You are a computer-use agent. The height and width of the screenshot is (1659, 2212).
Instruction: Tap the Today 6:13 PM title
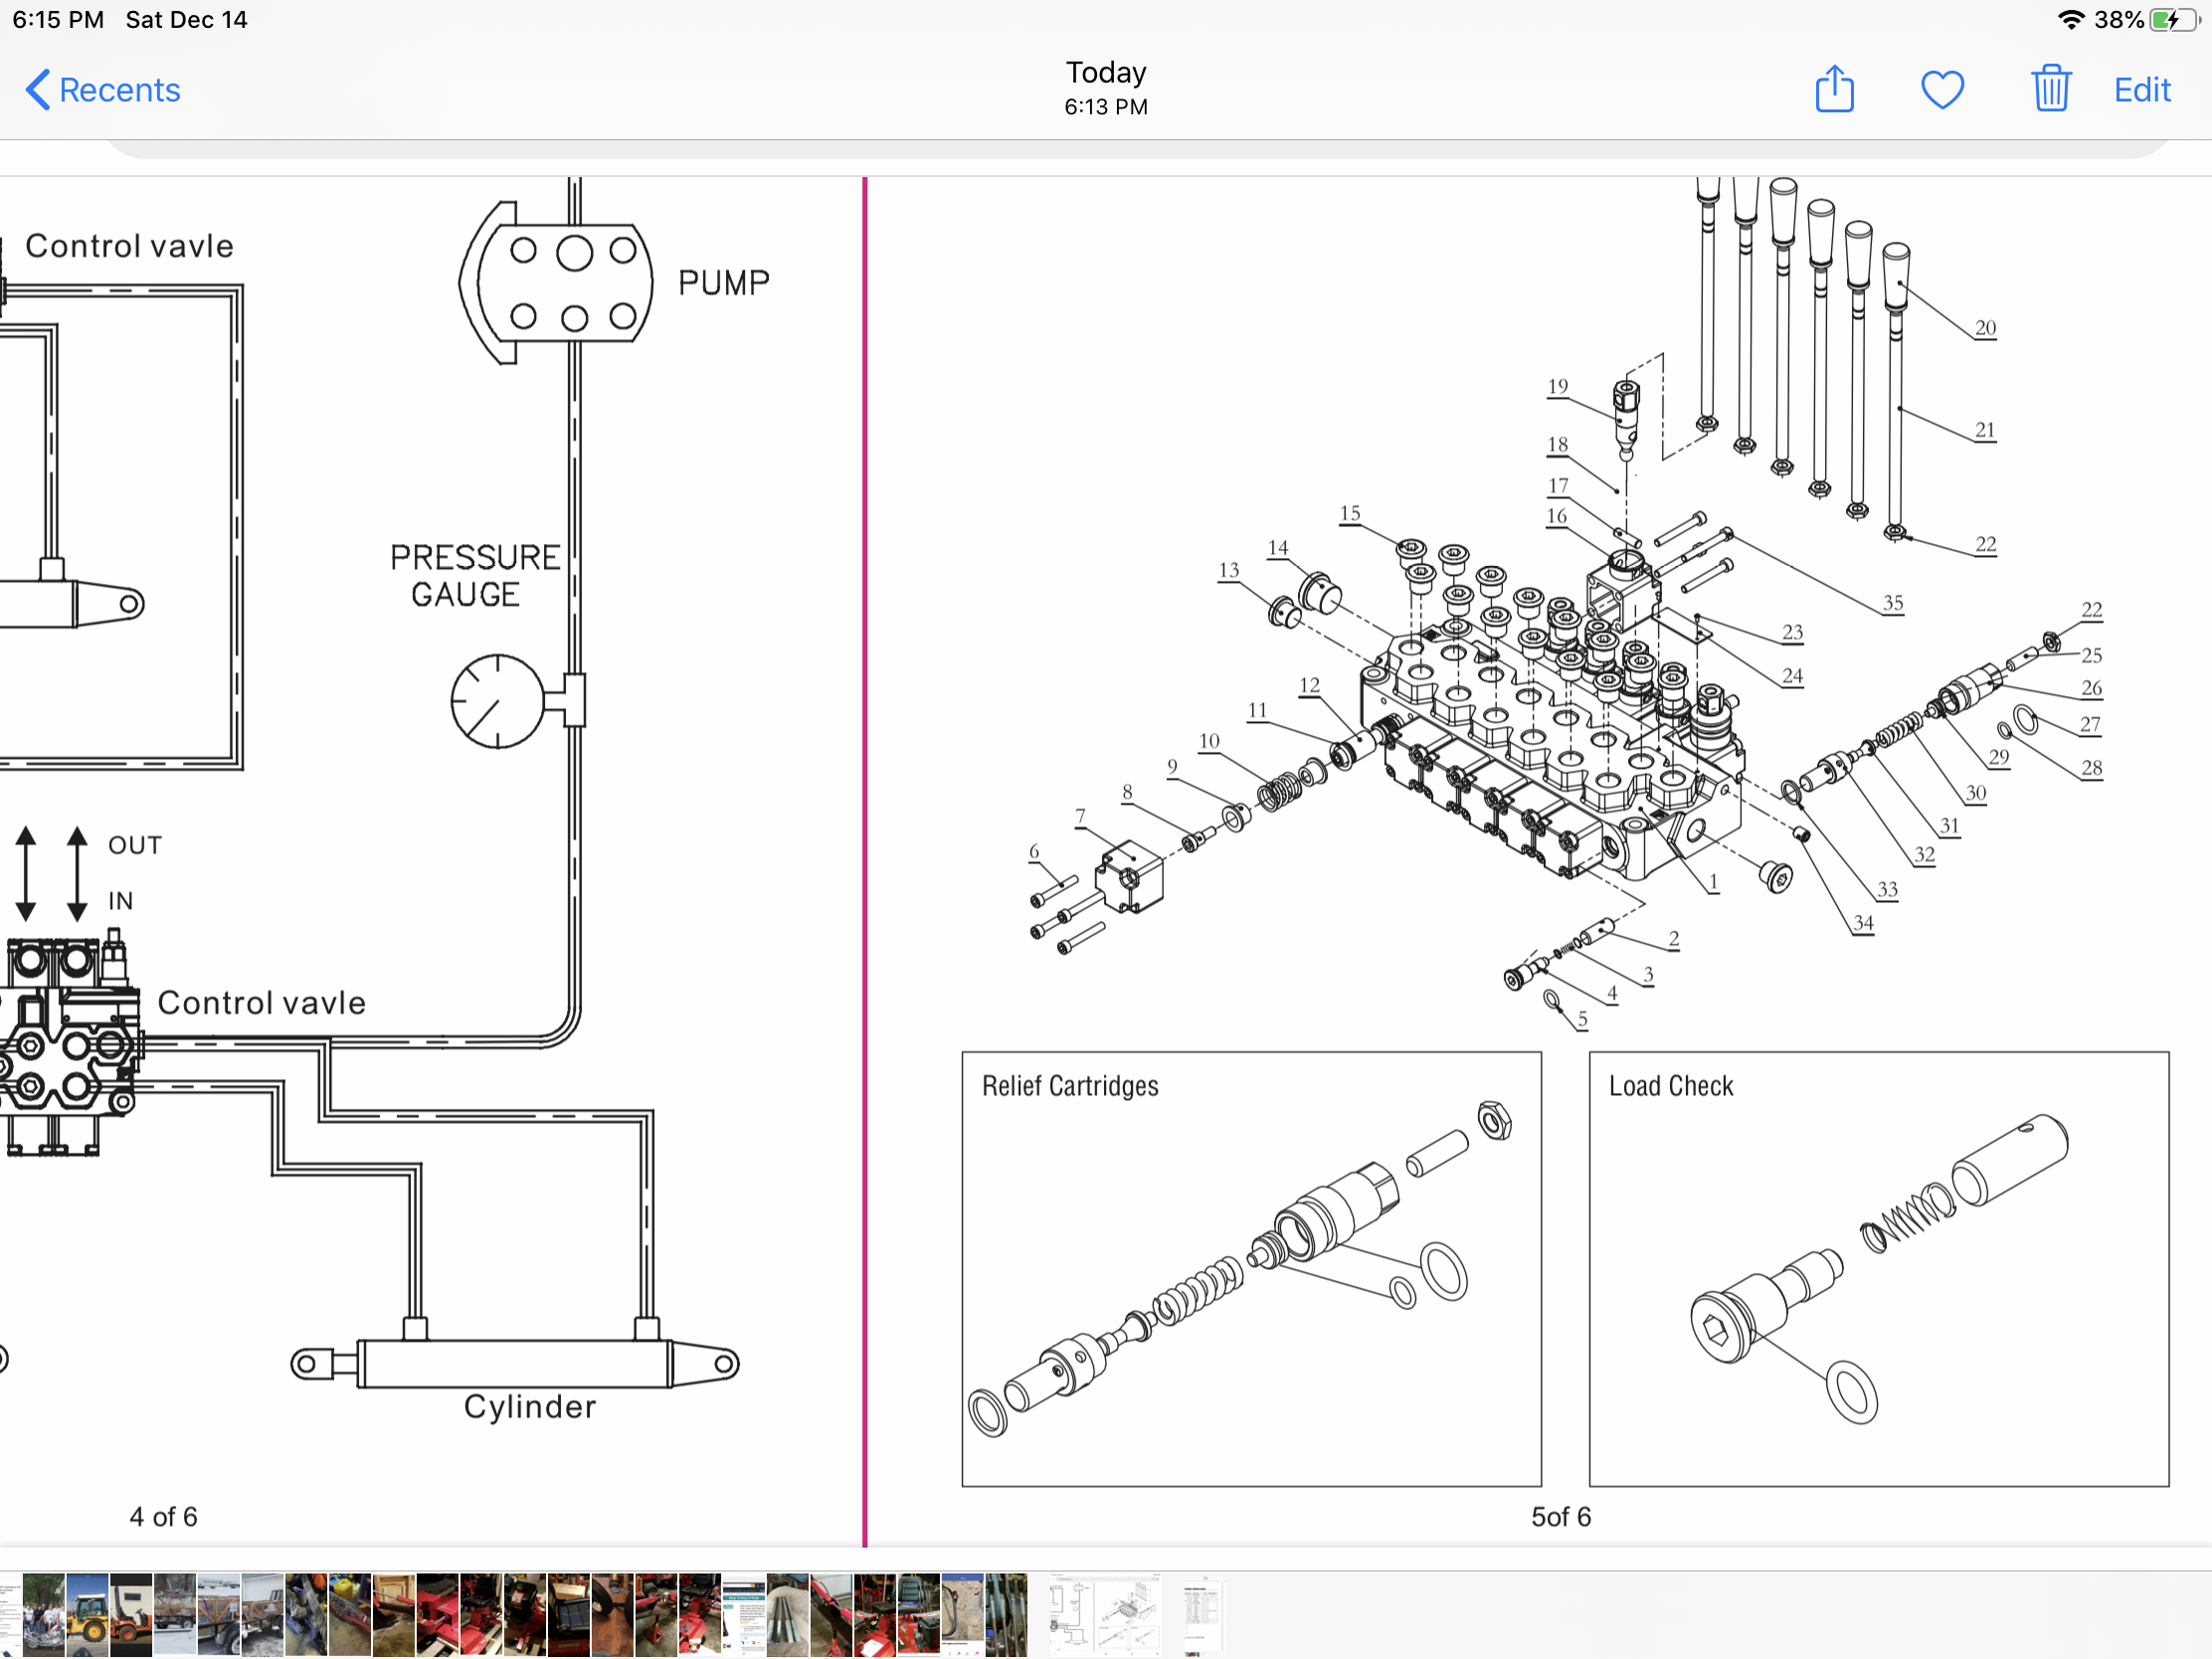tap(1106, 88)
